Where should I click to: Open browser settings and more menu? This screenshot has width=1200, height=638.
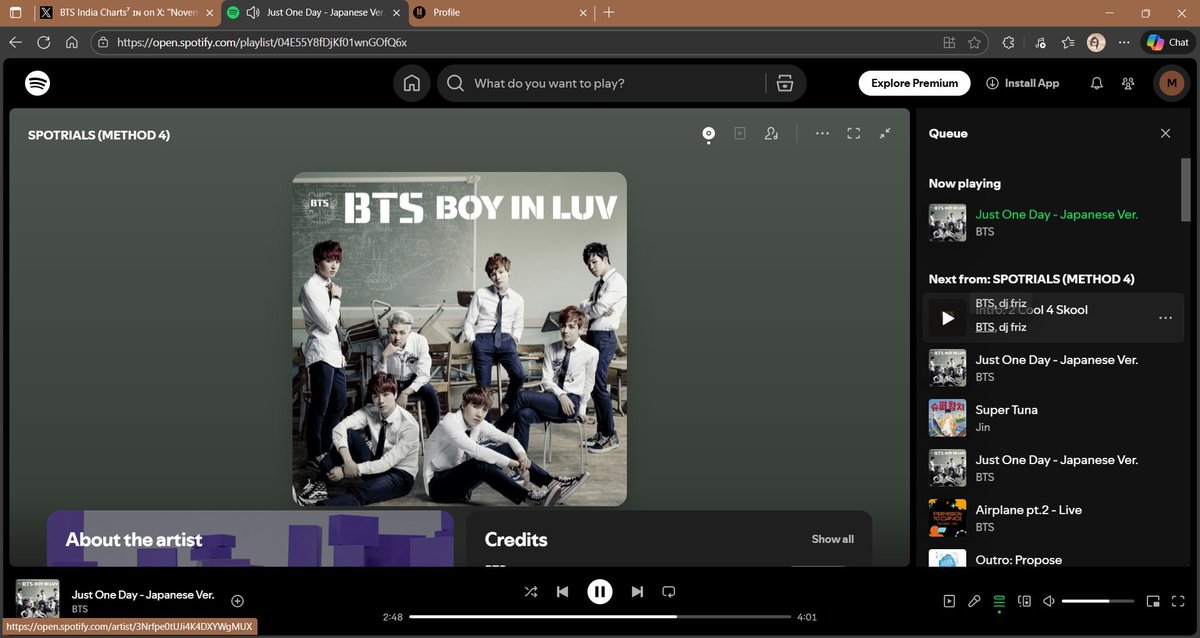pos(1124,43)
